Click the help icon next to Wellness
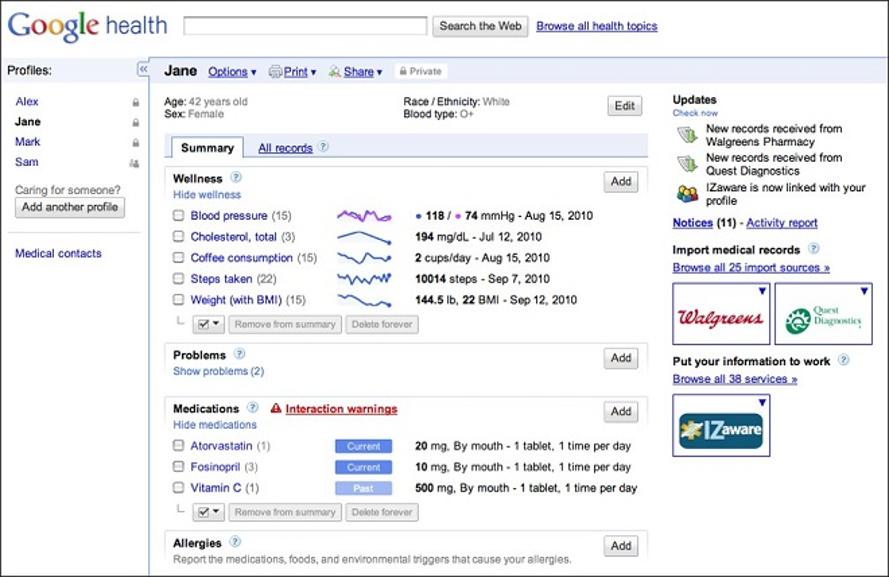Screen dimensions: 889x577 [x=236, y=177]
